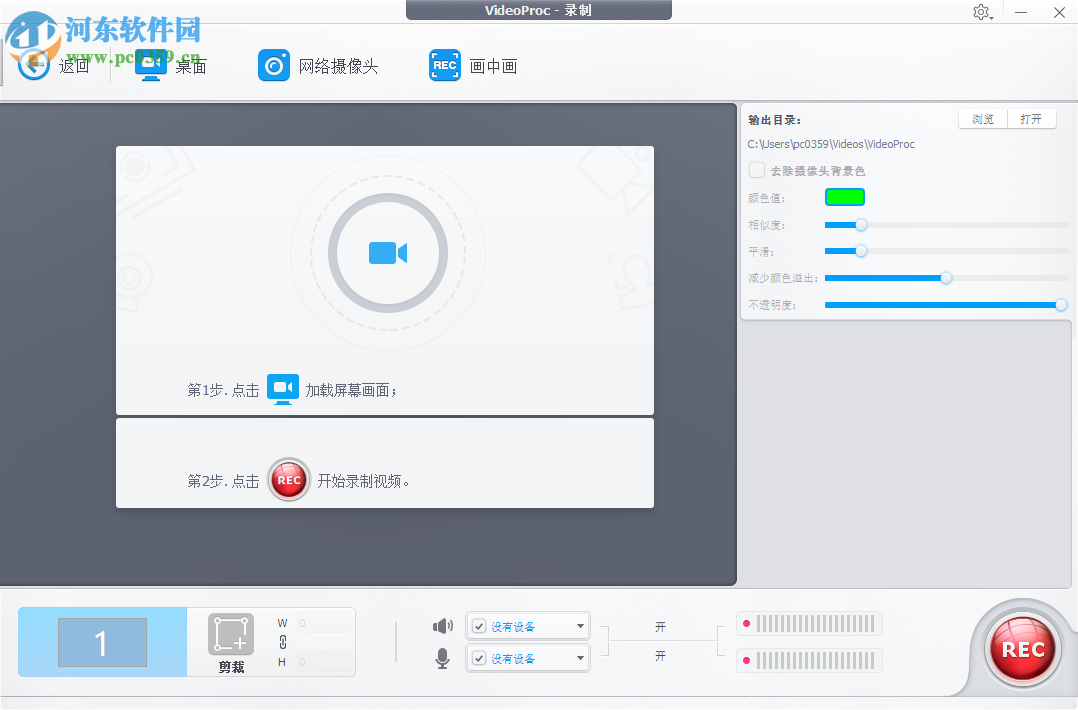Click the speaker audio output icon

443,625
